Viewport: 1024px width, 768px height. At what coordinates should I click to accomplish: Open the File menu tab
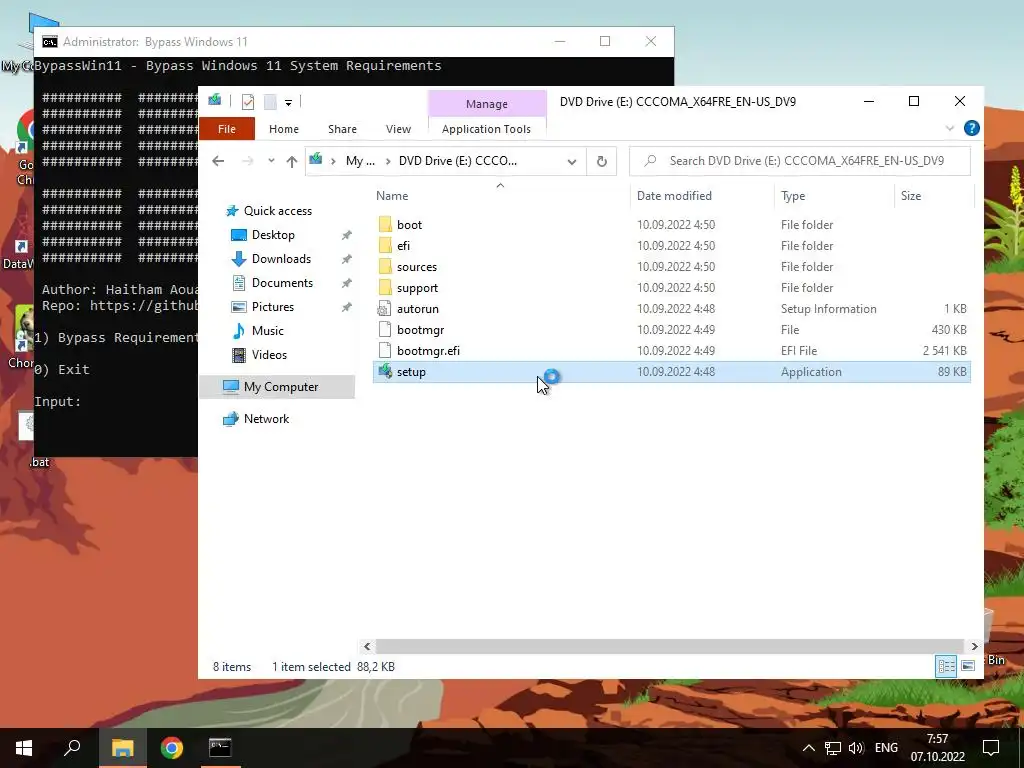(227, 129)
